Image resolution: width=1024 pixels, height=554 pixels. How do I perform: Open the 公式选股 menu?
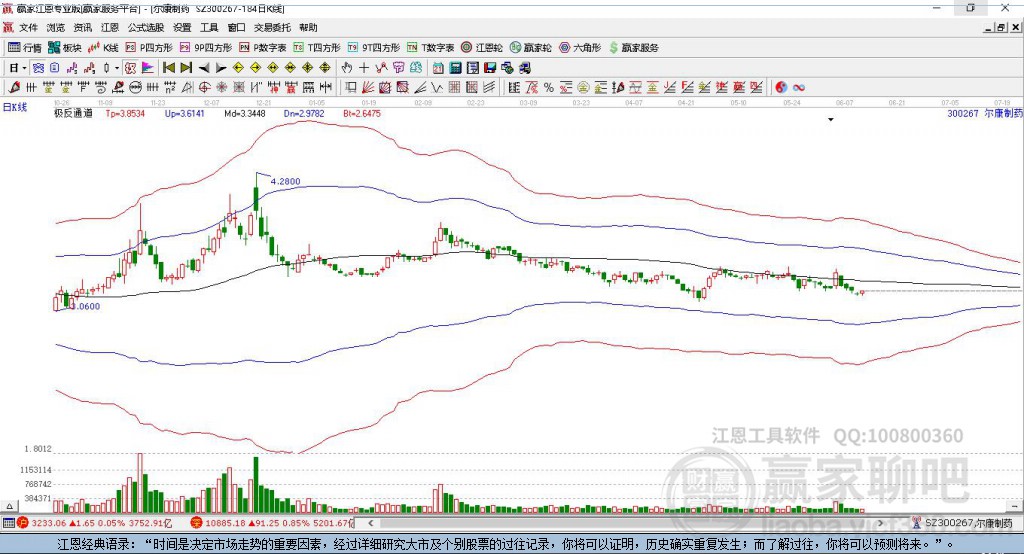[x=146, y=27]
